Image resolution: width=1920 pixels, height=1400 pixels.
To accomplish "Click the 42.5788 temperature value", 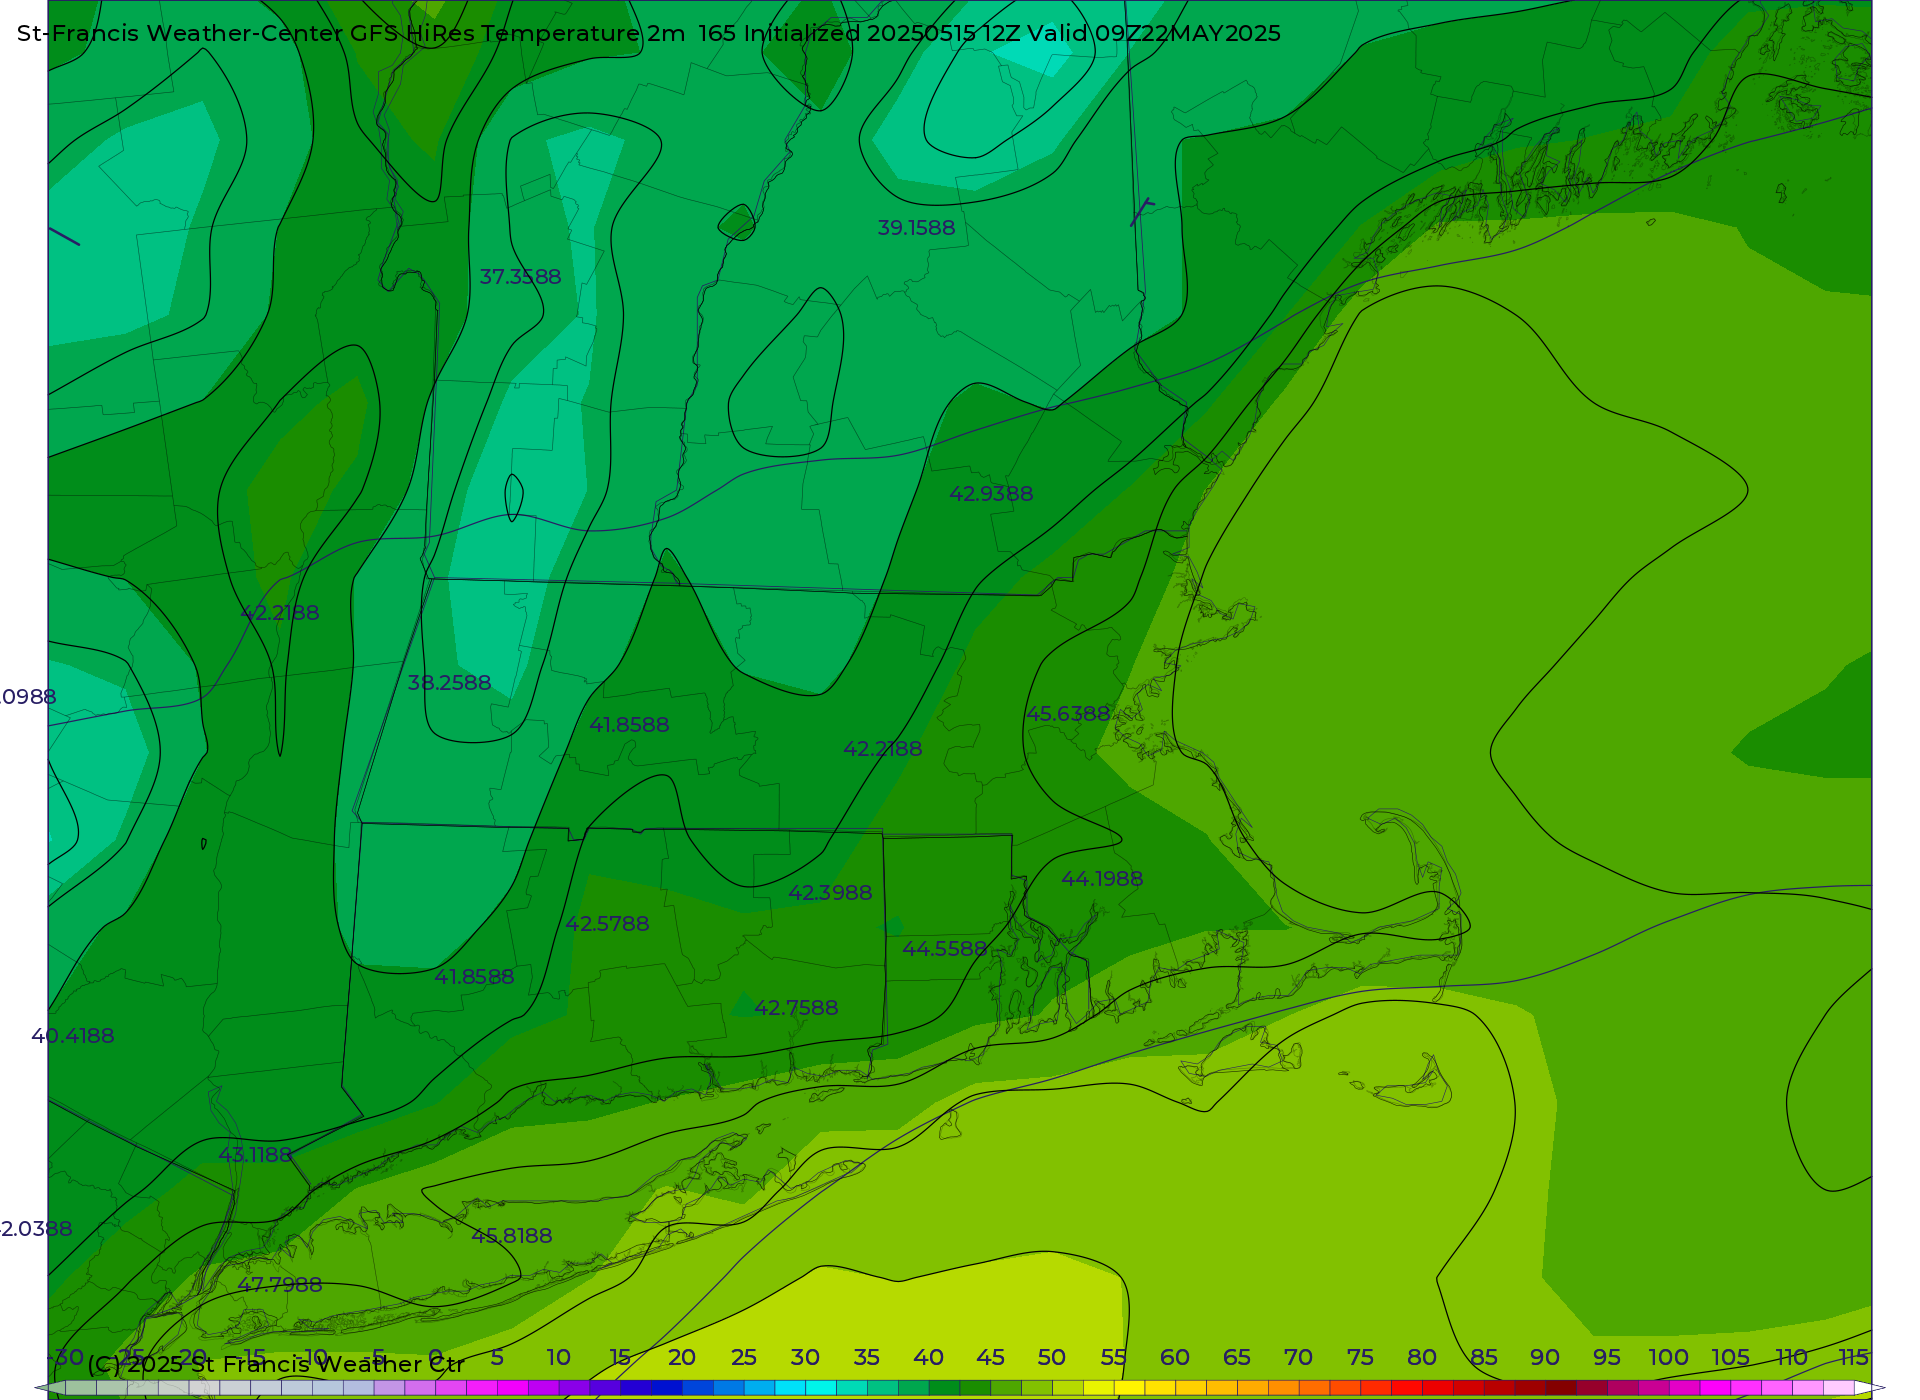I will [x=607, y=924].
